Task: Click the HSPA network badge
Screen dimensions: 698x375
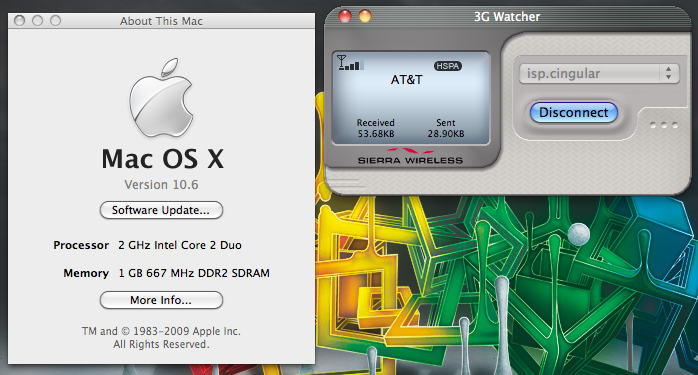Action: (447, 66)
